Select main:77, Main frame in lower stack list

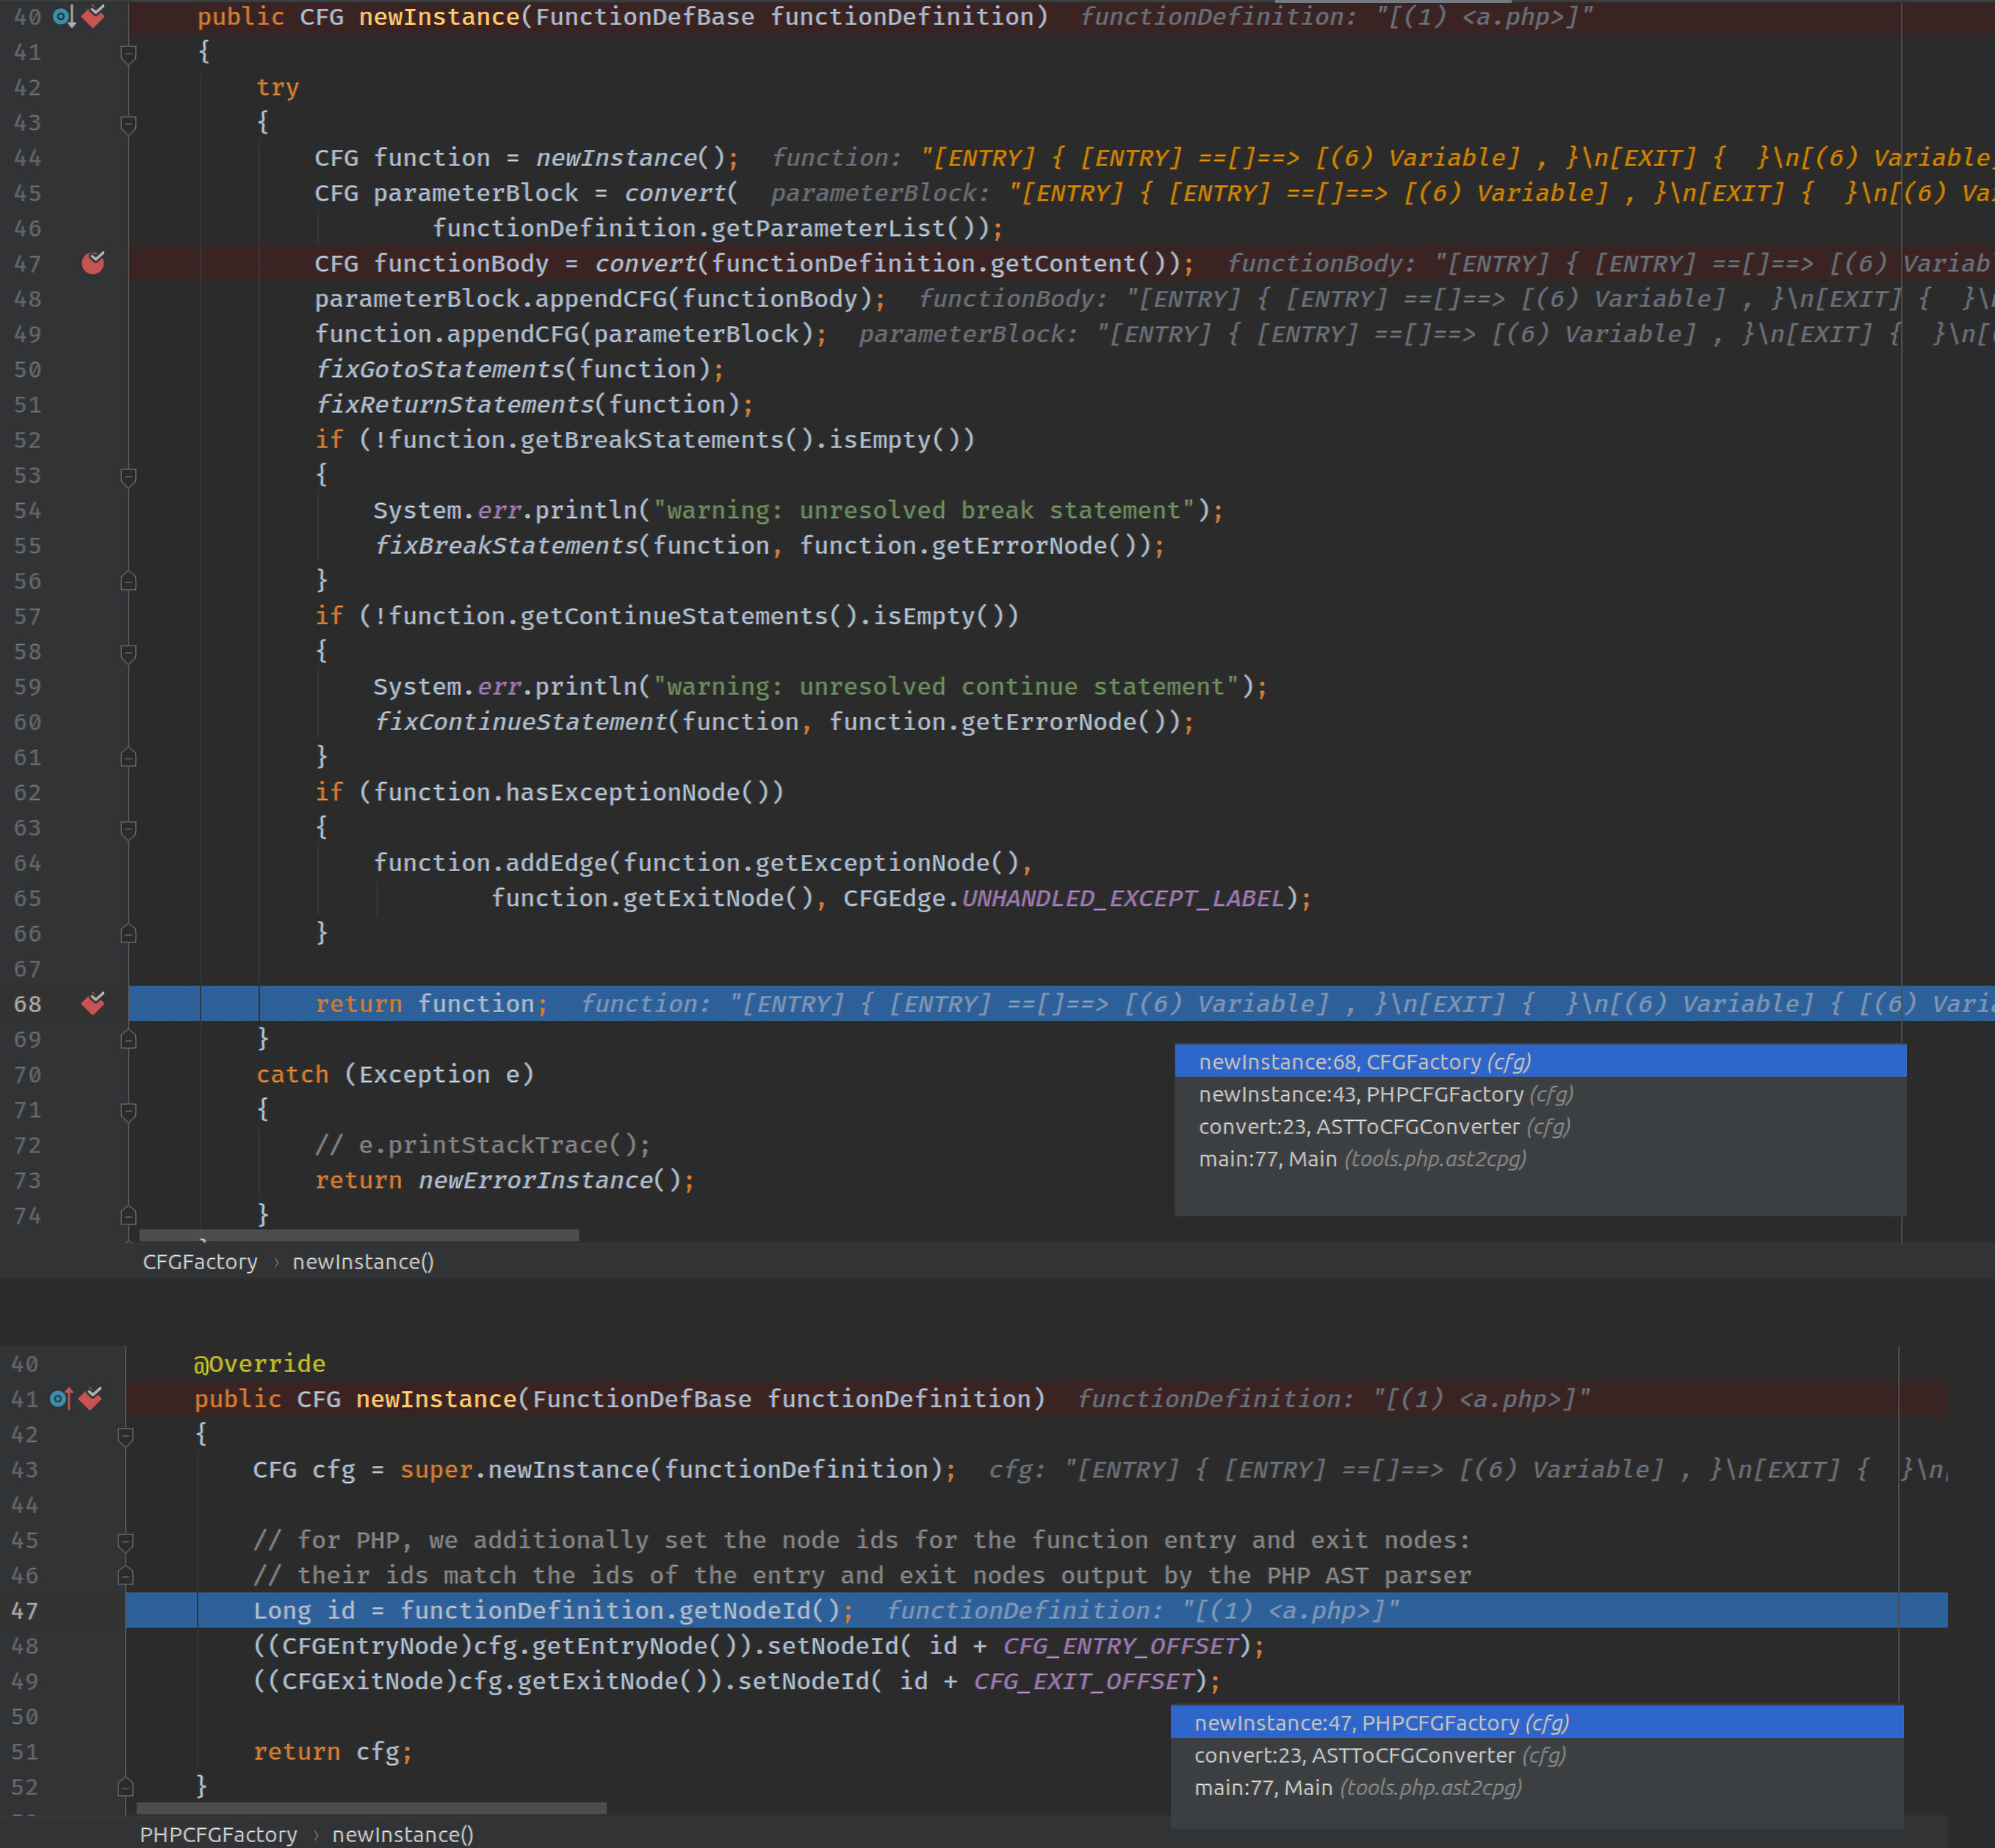[1537, 1787]
